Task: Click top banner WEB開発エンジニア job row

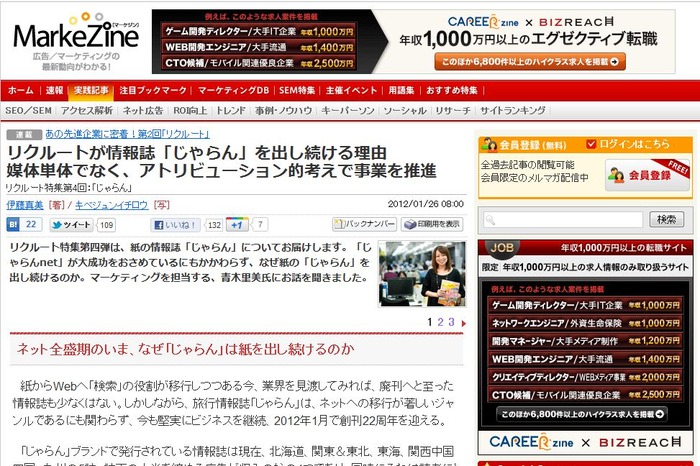Action: click(258, 47)
